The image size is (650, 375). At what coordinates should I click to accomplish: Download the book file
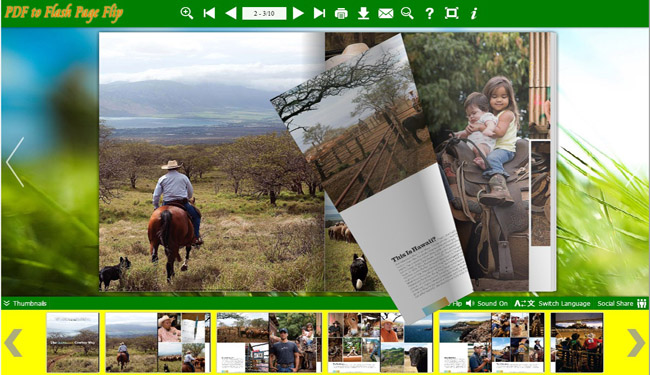coord(363,14)
